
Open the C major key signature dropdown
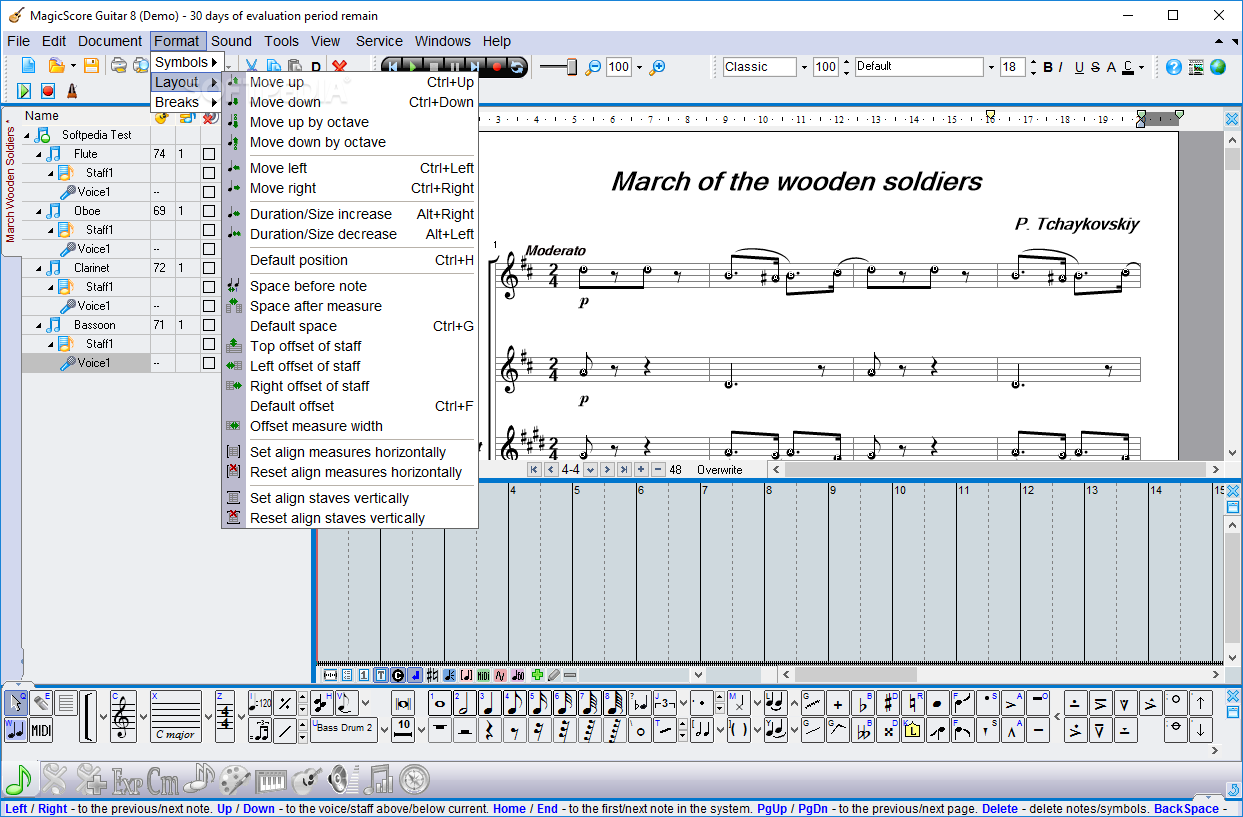208,716
